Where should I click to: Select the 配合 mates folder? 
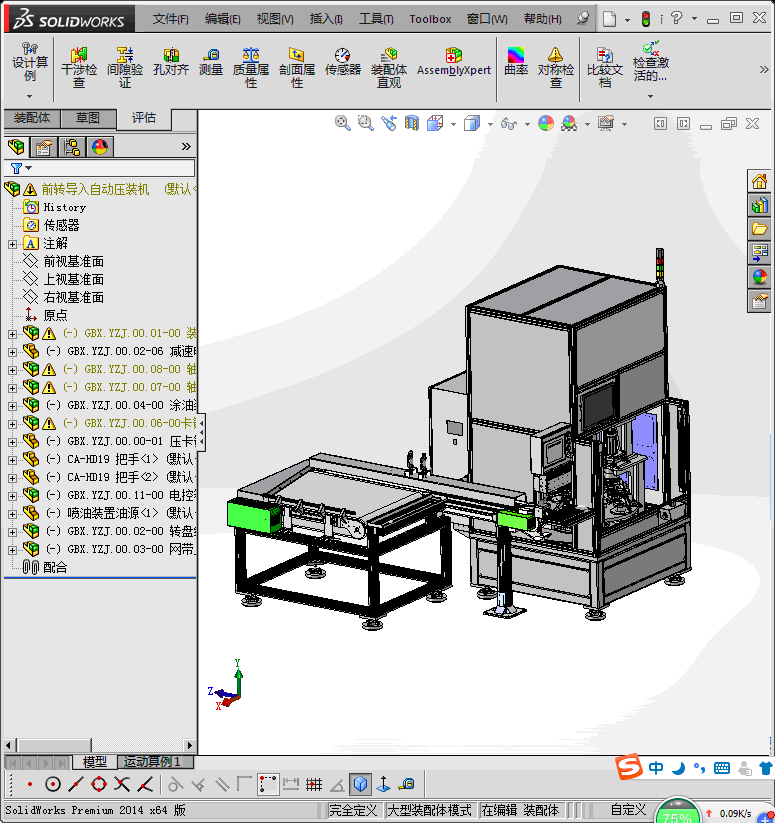[x=55, y=567]
